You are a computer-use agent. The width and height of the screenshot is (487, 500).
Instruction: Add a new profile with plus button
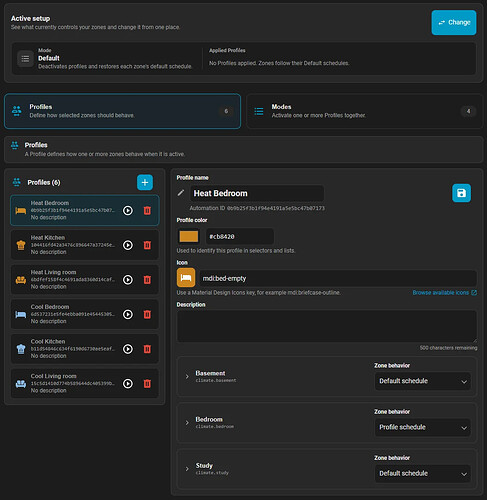pyautogui.click(x=145, y=182)
